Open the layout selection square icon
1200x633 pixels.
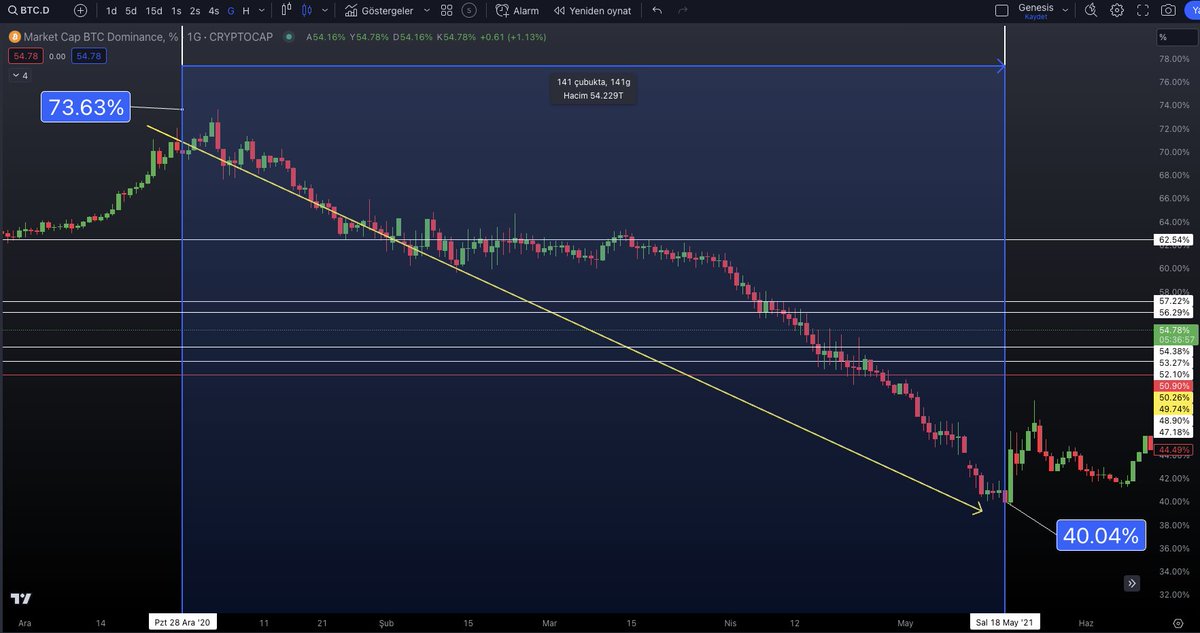coord(1003,10)
